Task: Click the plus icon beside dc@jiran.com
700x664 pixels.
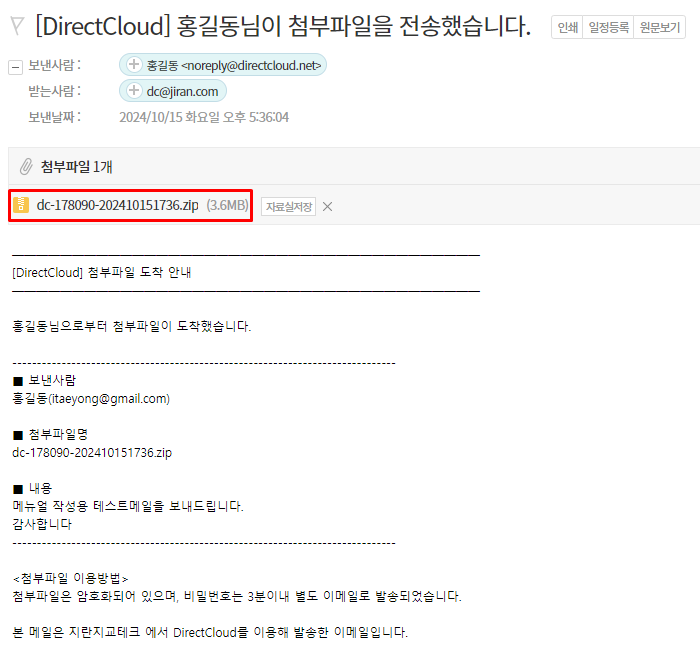Action: 133,92
